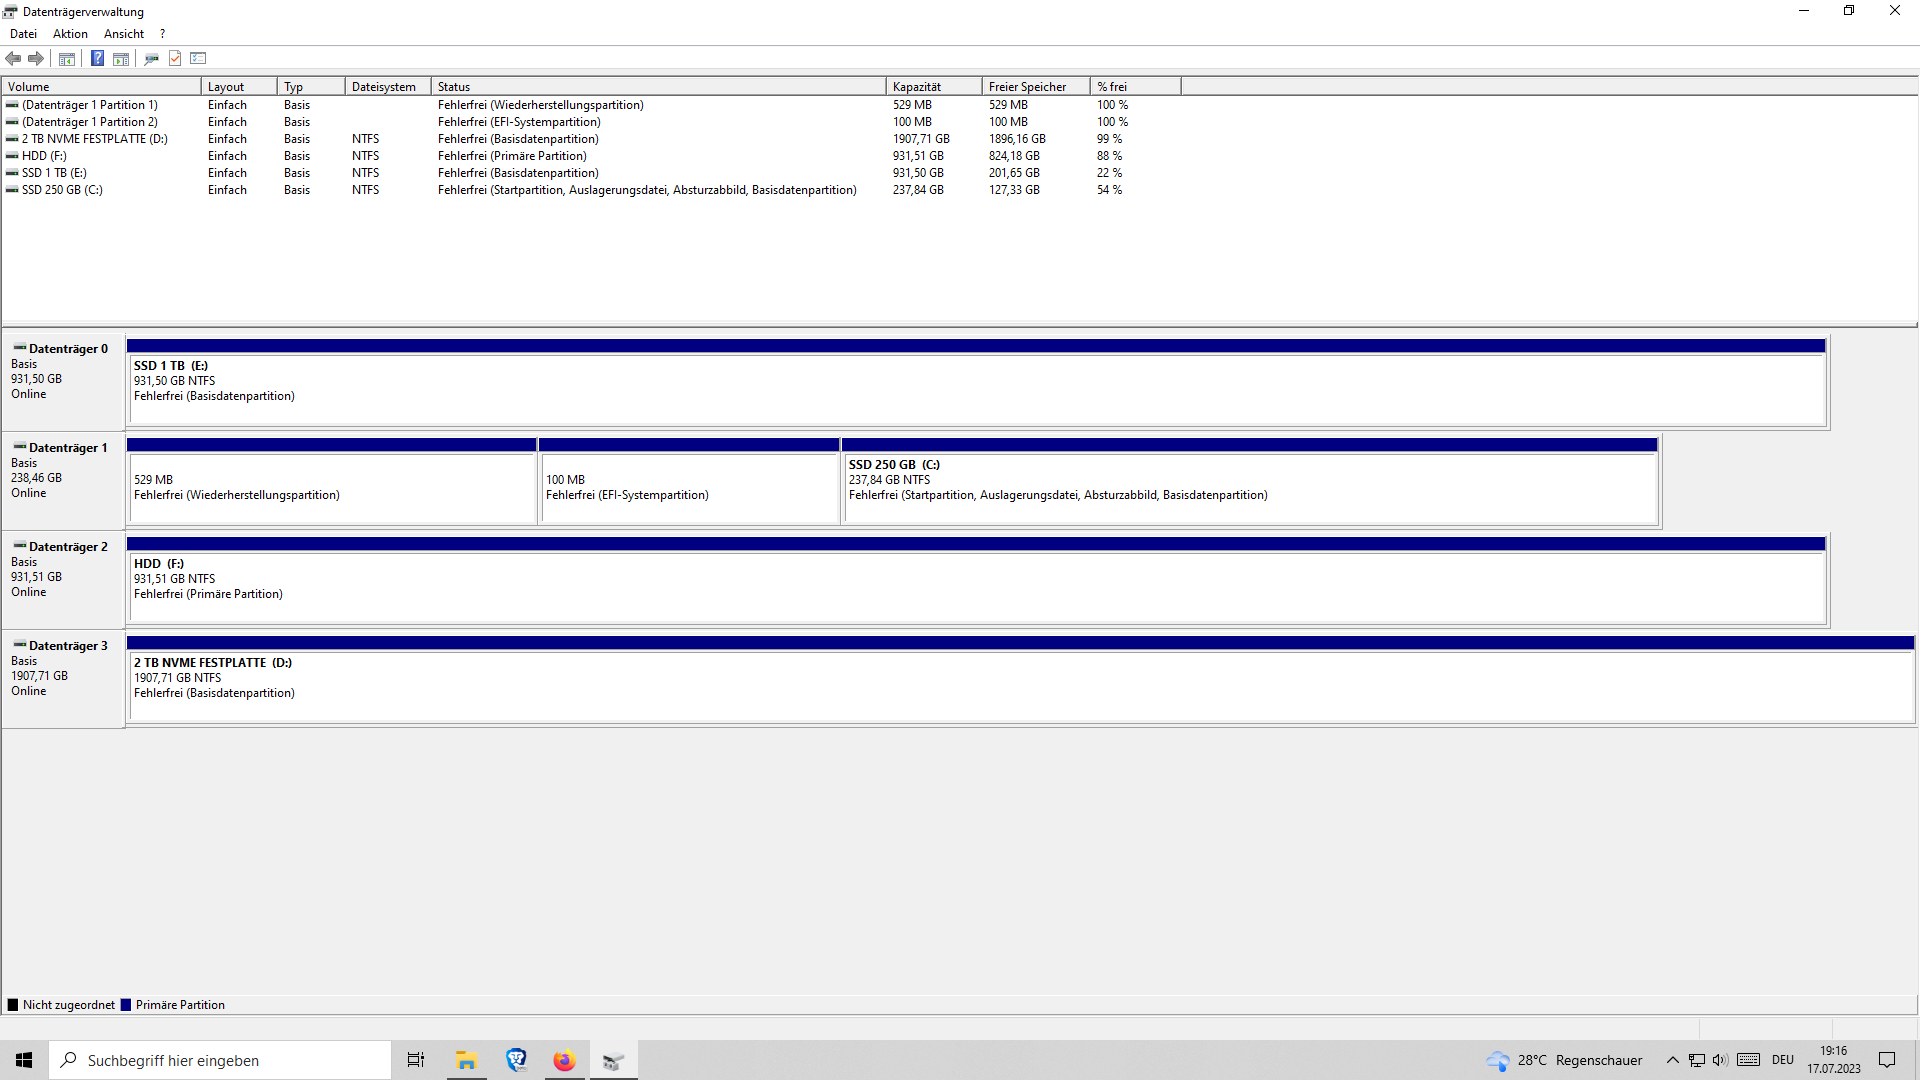Image resolution: width=1920 pixels, height=1080 pixels.
Task: Click the checkmark document toolbar icon
Action: coord(175,58)
